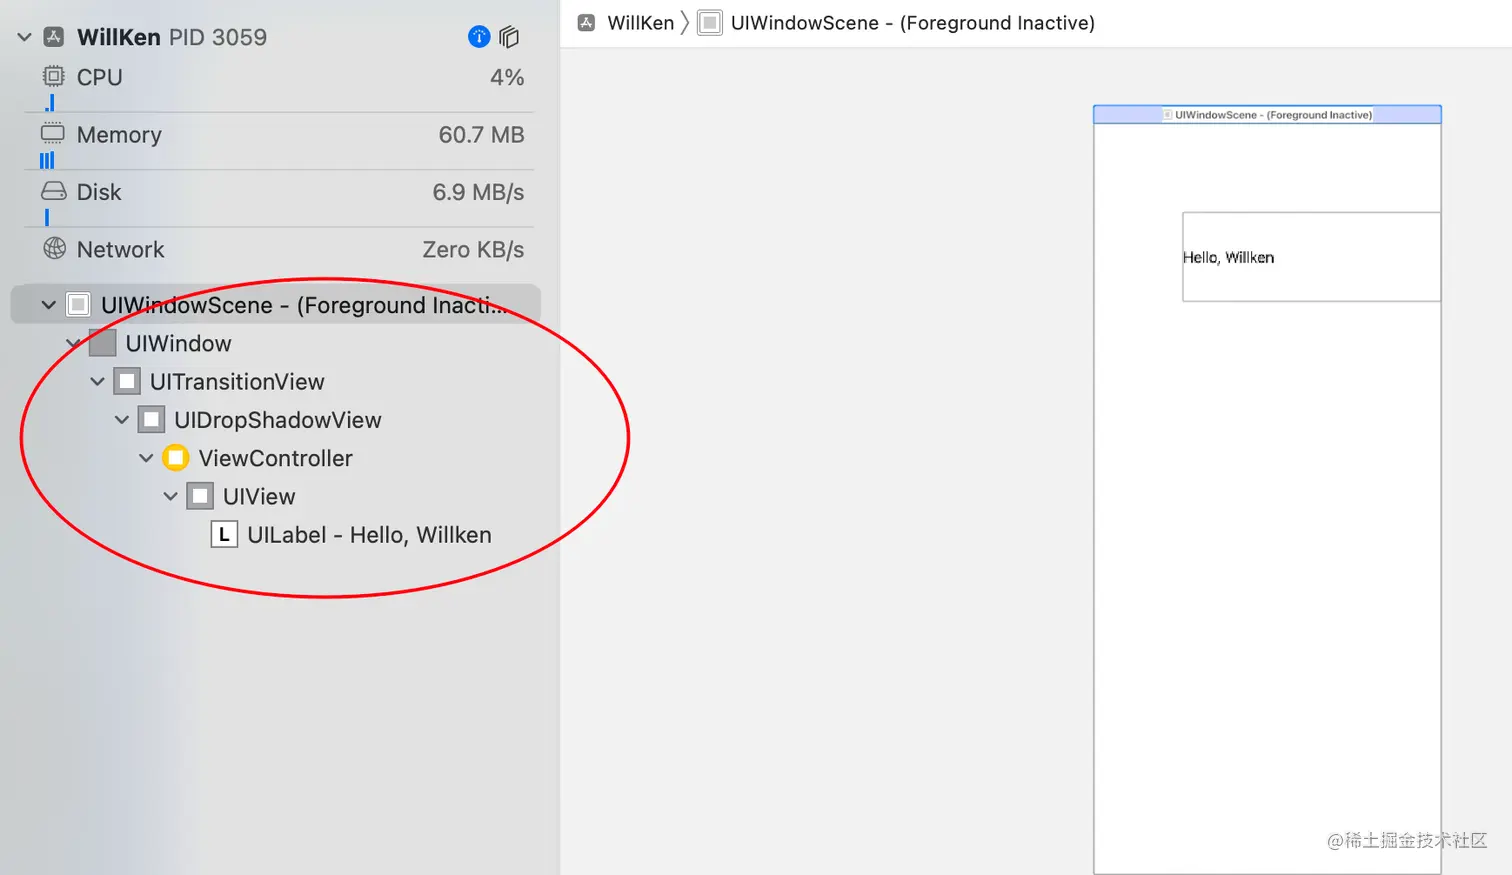Click the UILabel "L" icon

[224, 535]
